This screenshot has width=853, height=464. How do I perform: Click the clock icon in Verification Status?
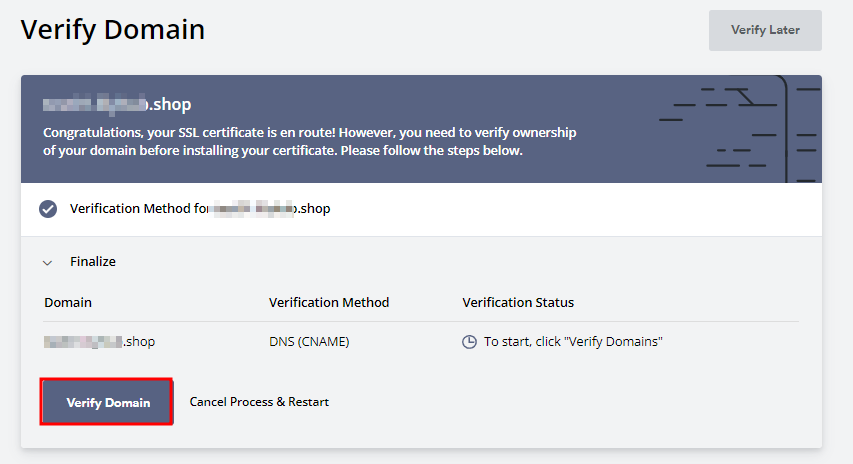(469, 342)
